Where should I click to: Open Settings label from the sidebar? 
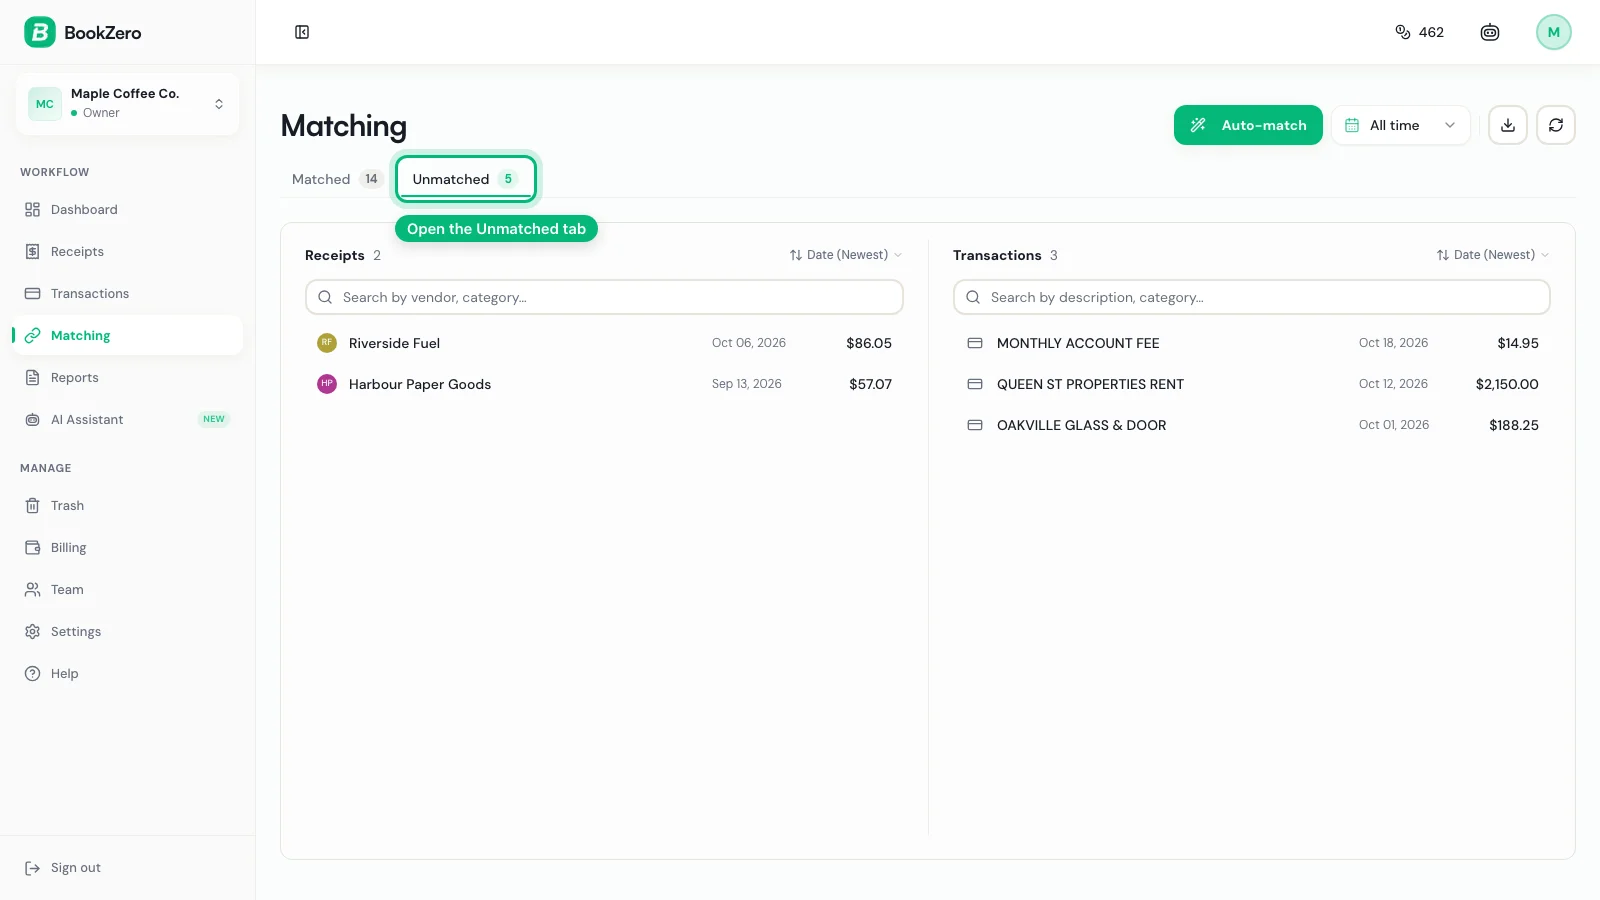pyautogui.click(x=76, y=631)
